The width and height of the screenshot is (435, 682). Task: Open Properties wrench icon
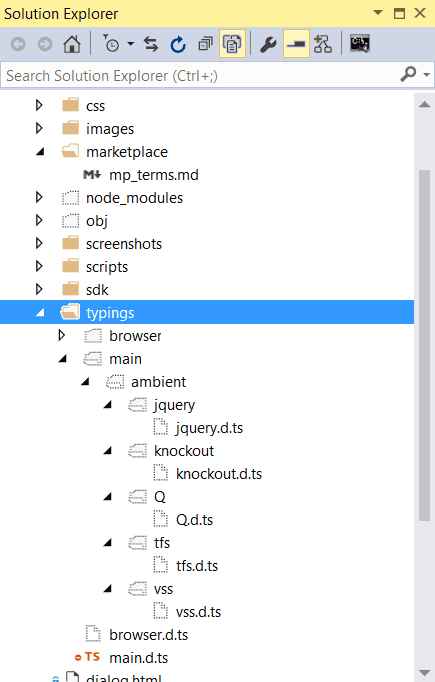coord(268,44)
